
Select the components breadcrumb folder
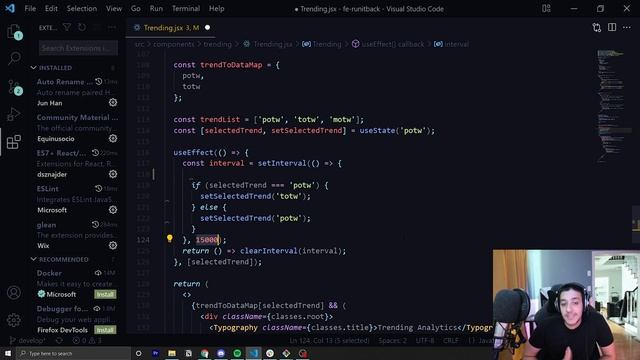pos(173,44)
